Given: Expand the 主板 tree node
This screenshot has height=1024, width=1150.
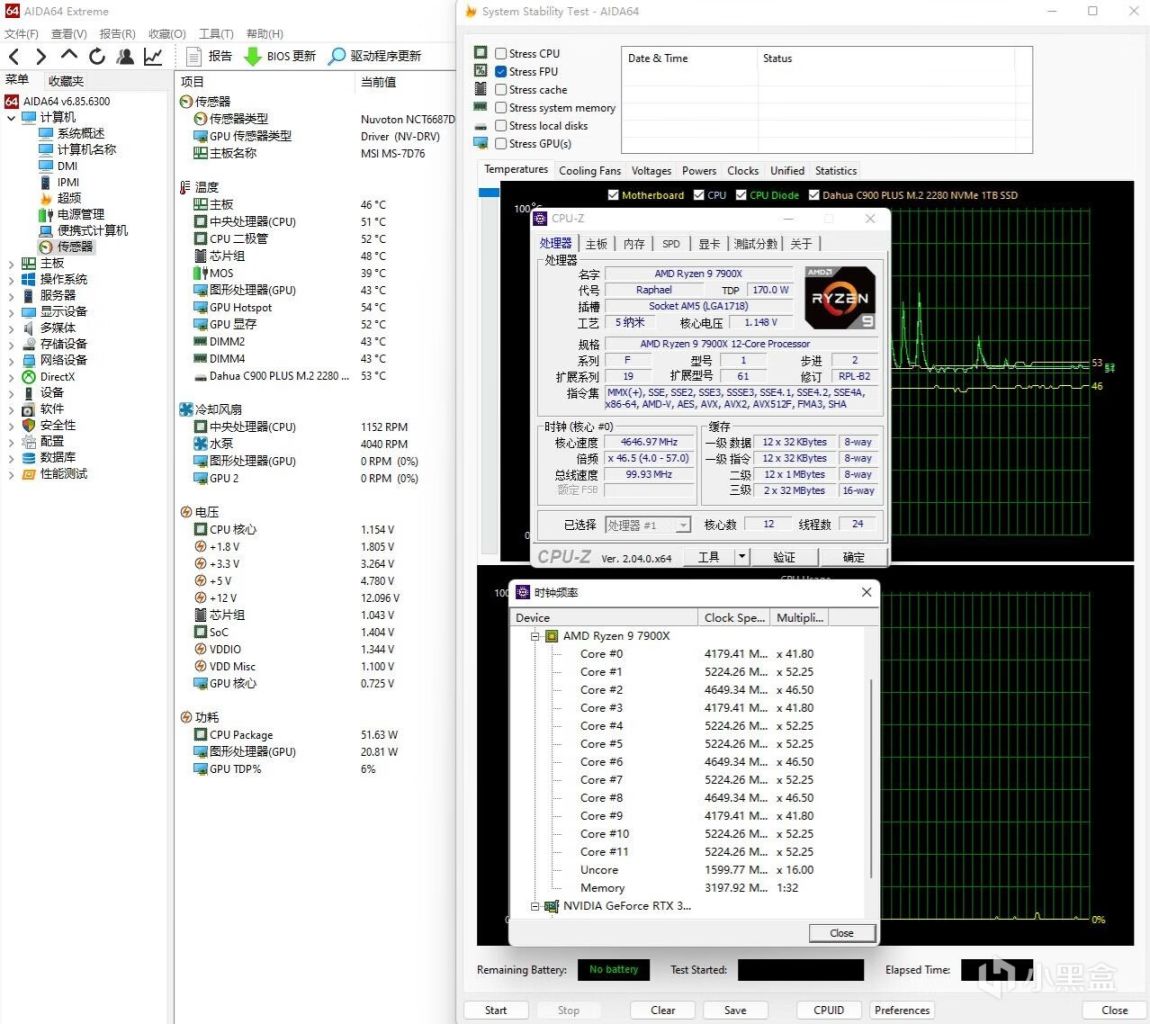Looking at the screenshot, I should (11, 263).
